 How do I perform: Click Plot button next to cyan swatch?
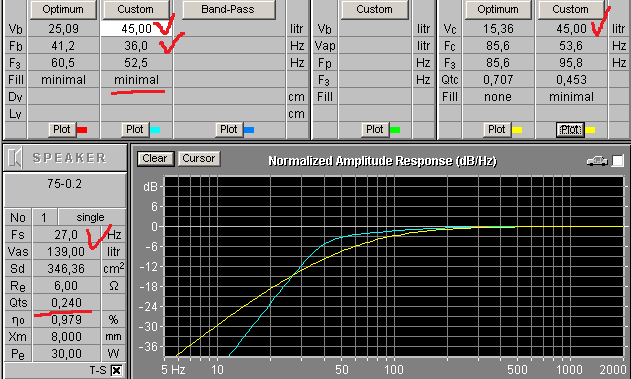134,130
